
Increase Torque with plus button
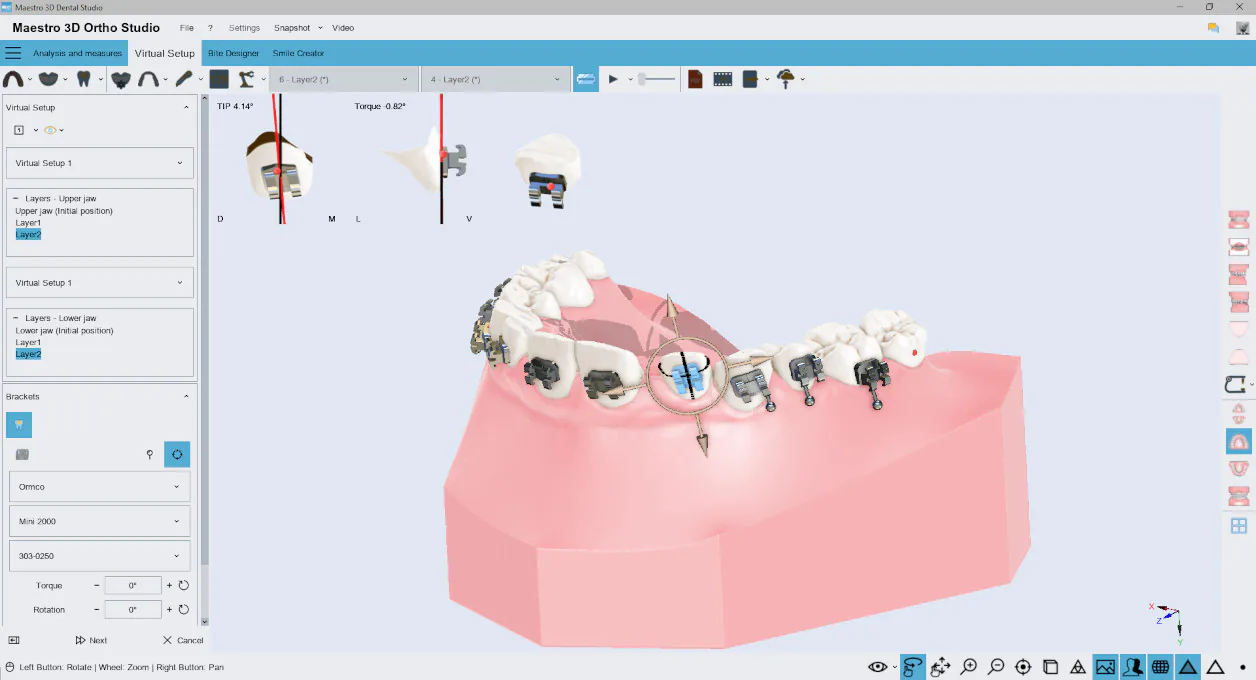tap(169, 585)
